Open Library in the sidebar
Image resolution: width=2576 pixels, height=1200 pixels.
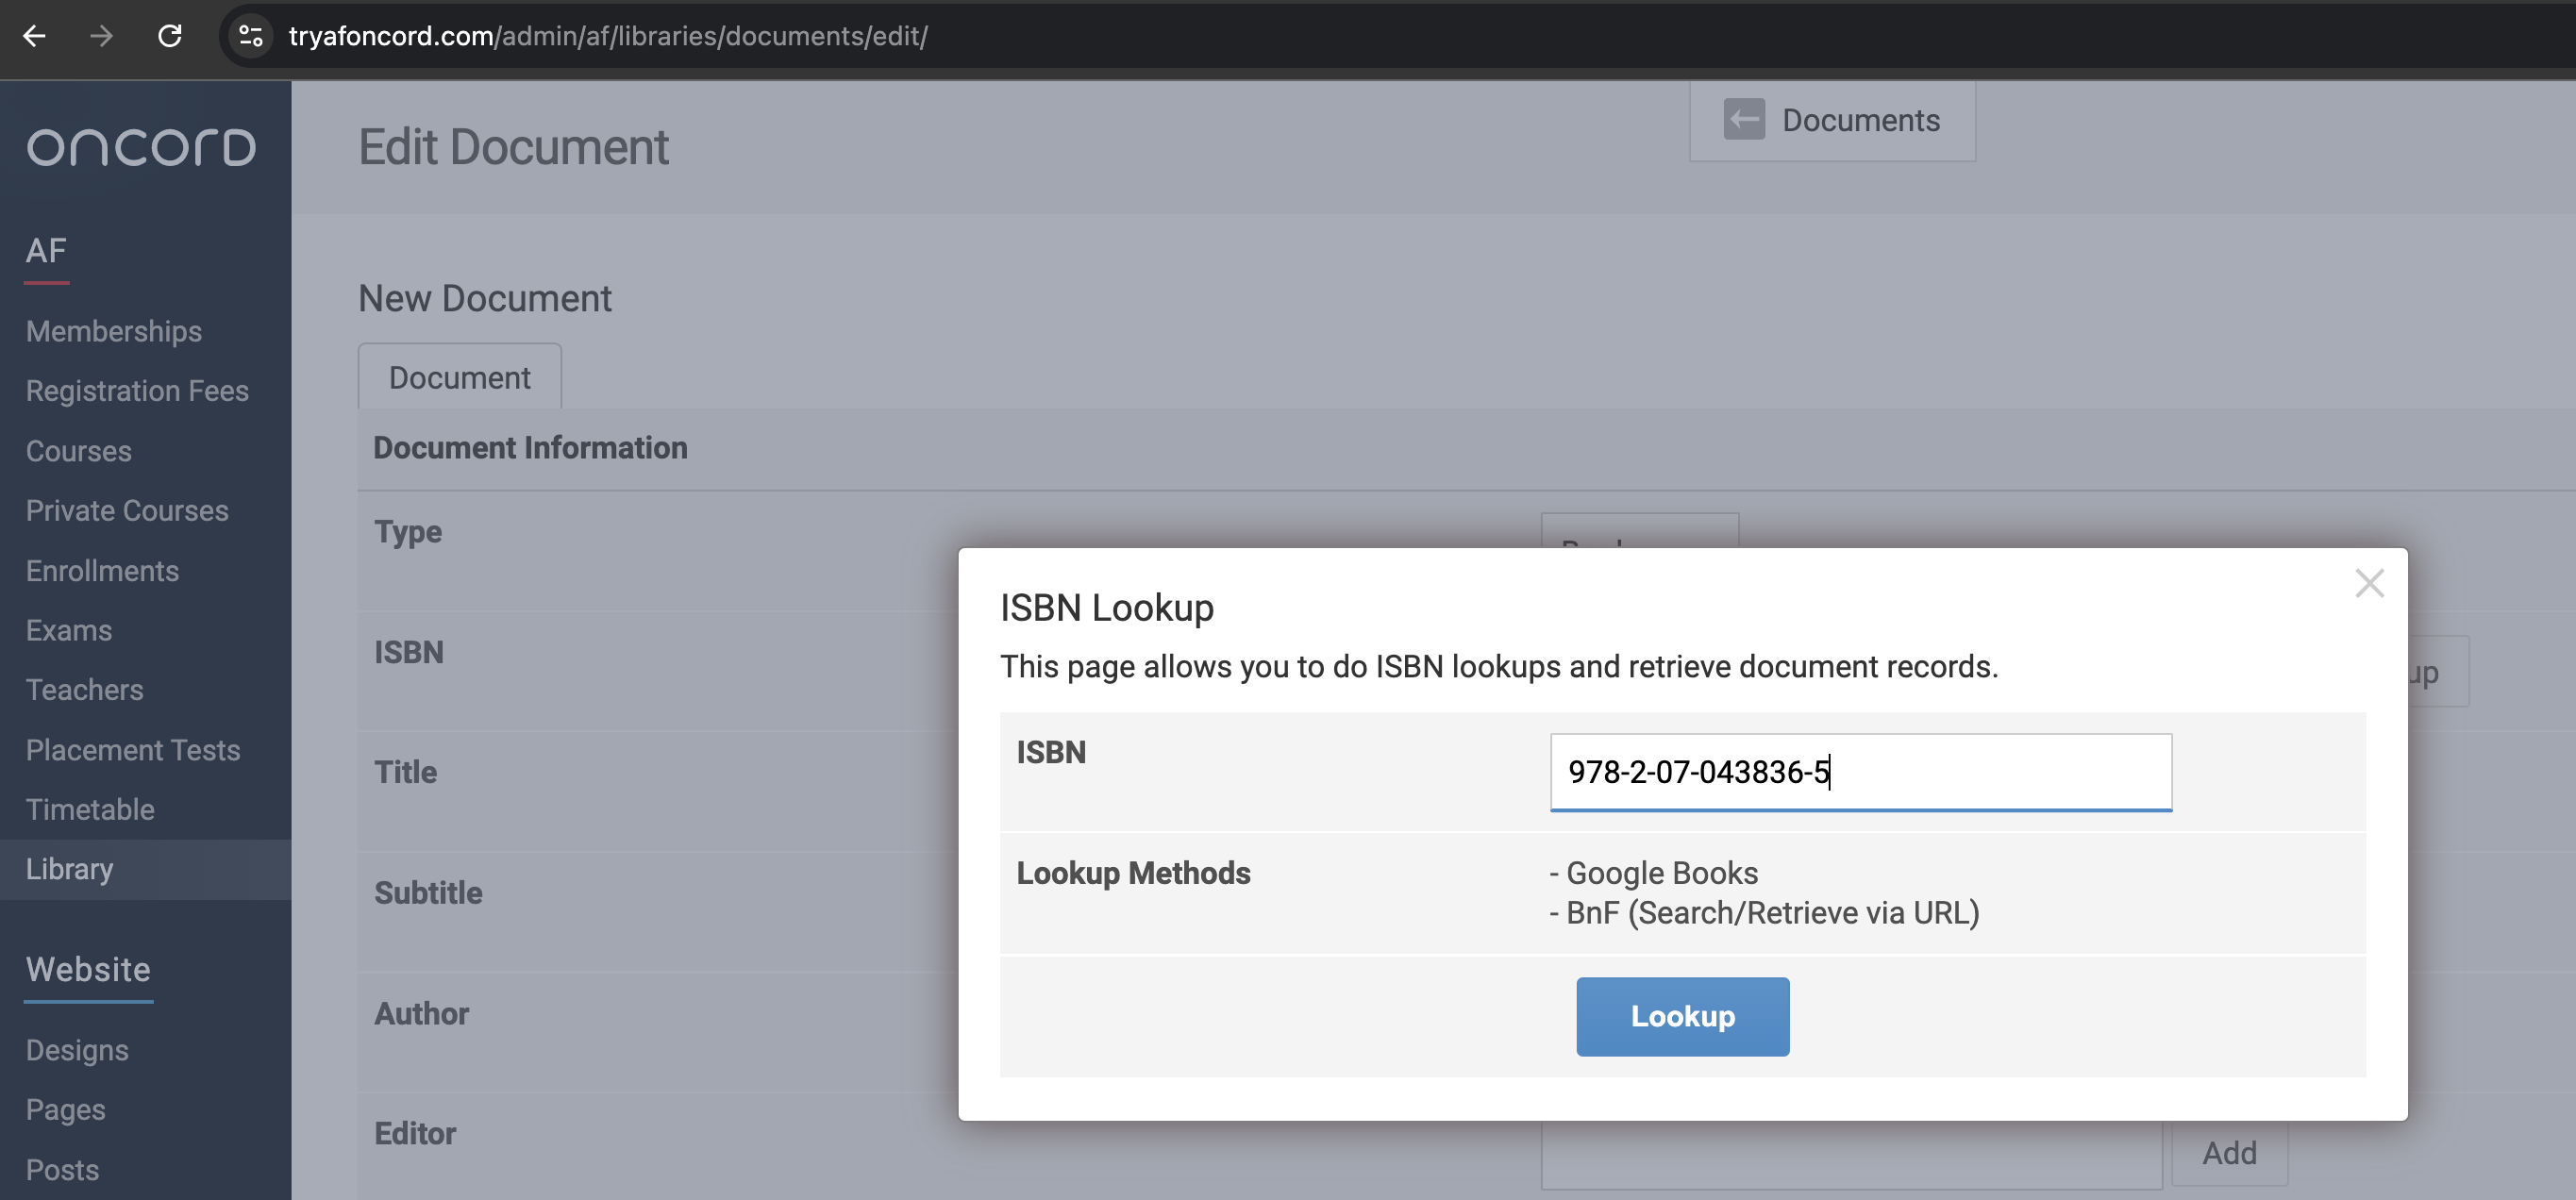coord(70,869)
